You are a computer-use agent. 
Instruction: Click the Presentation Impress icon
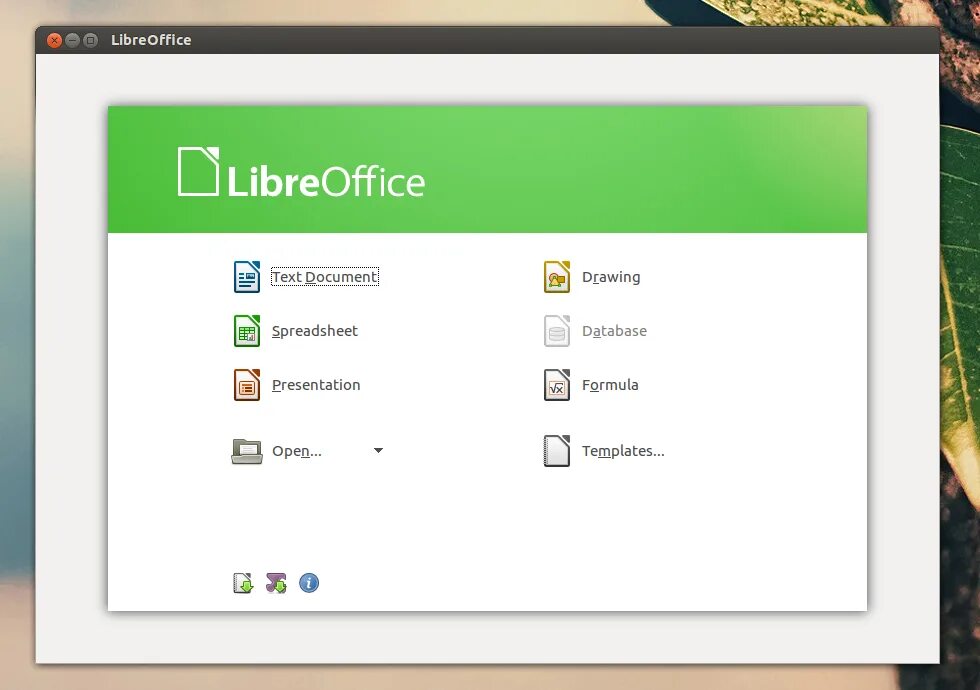tap(247, 384)
